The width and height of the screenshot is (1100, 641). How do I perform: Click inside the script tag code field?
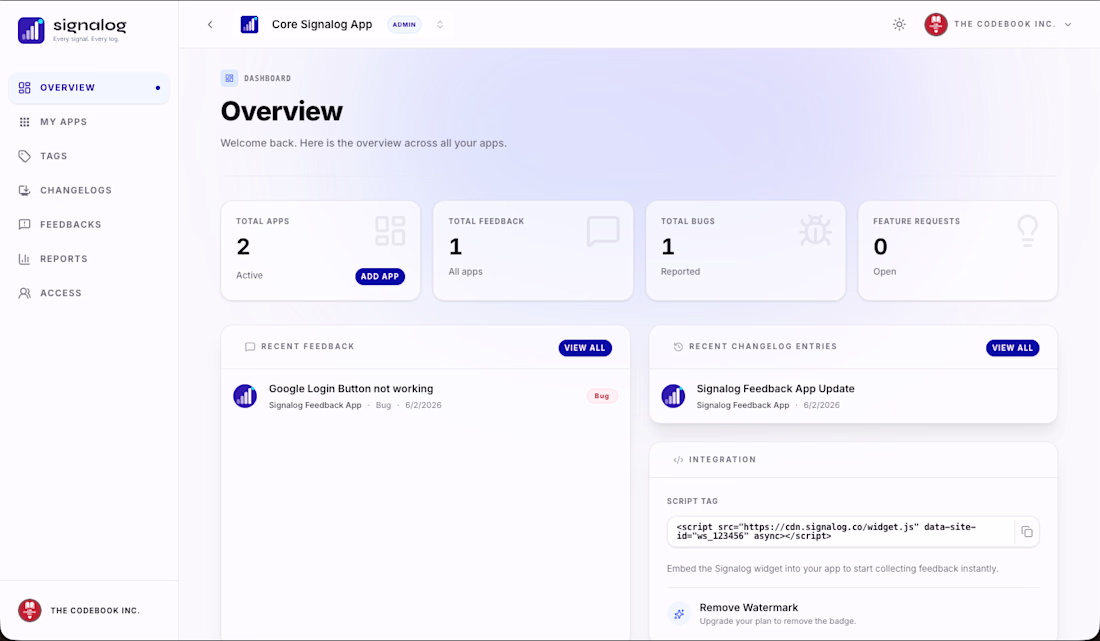point(840,532)
